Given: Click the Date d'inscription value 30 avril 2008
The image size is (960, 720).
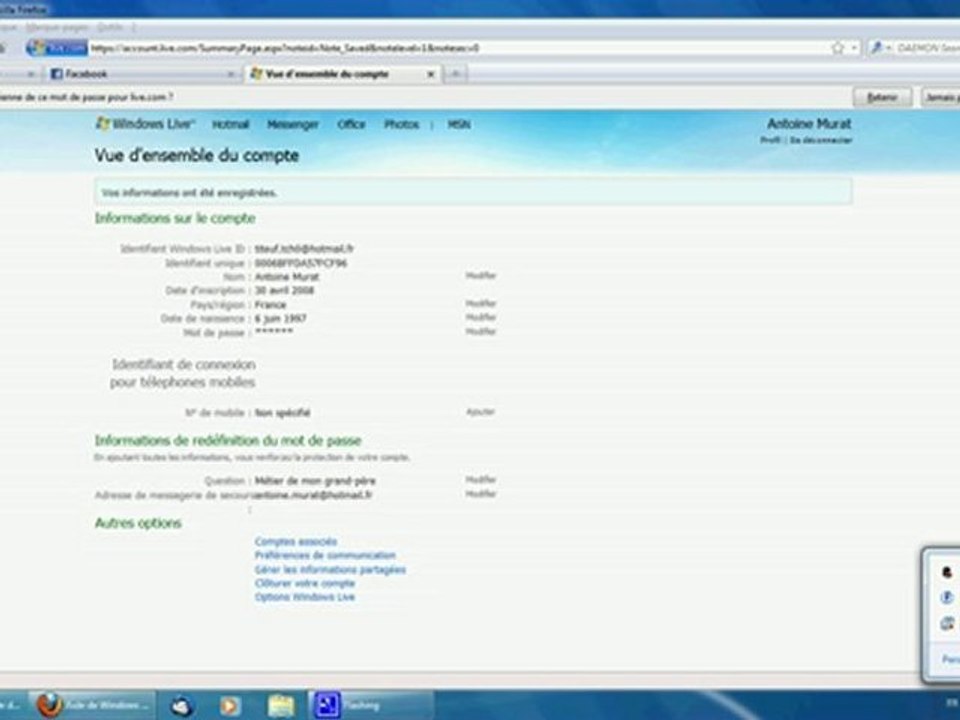Looking at the screenshot, I should click(x=284, y=290).
